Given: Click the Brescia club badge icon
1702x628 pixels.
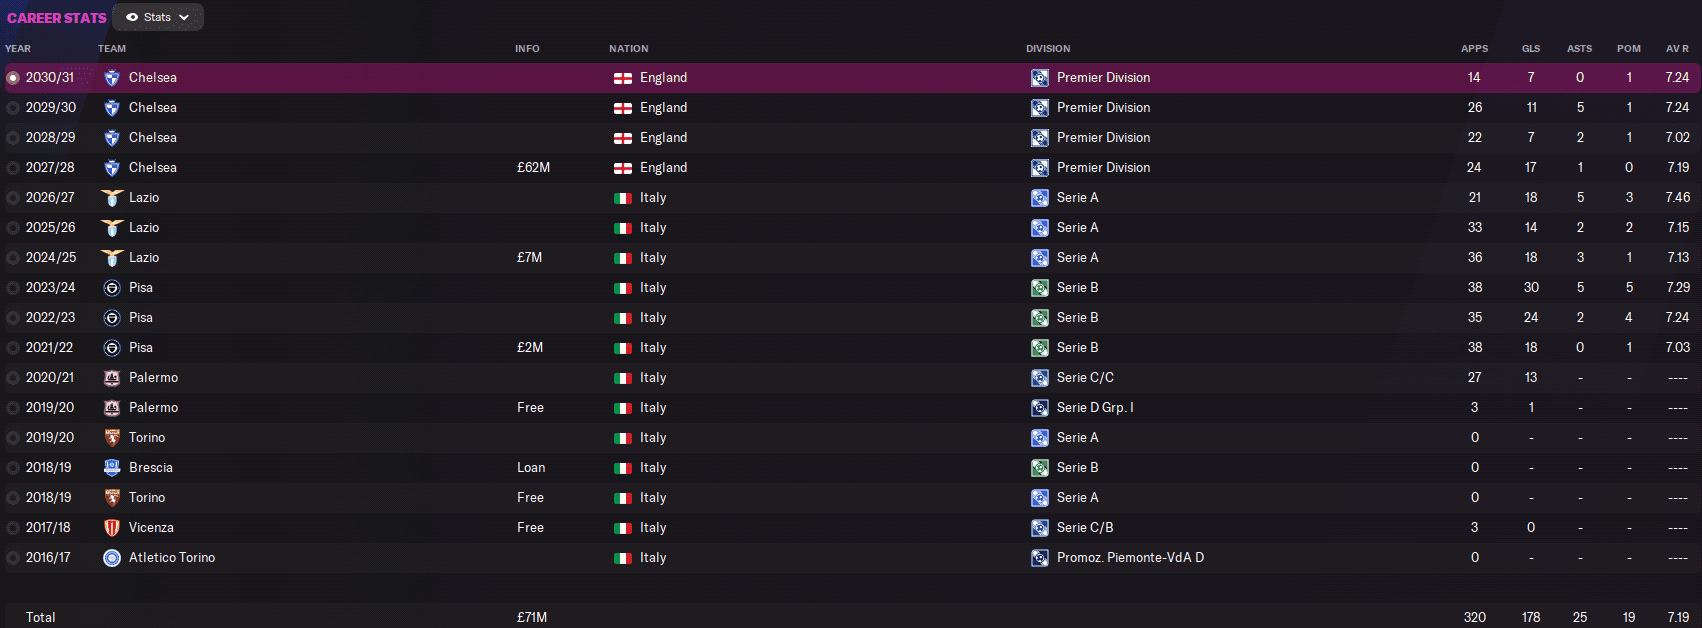Looking at the screenshot, I should point(112,468).
